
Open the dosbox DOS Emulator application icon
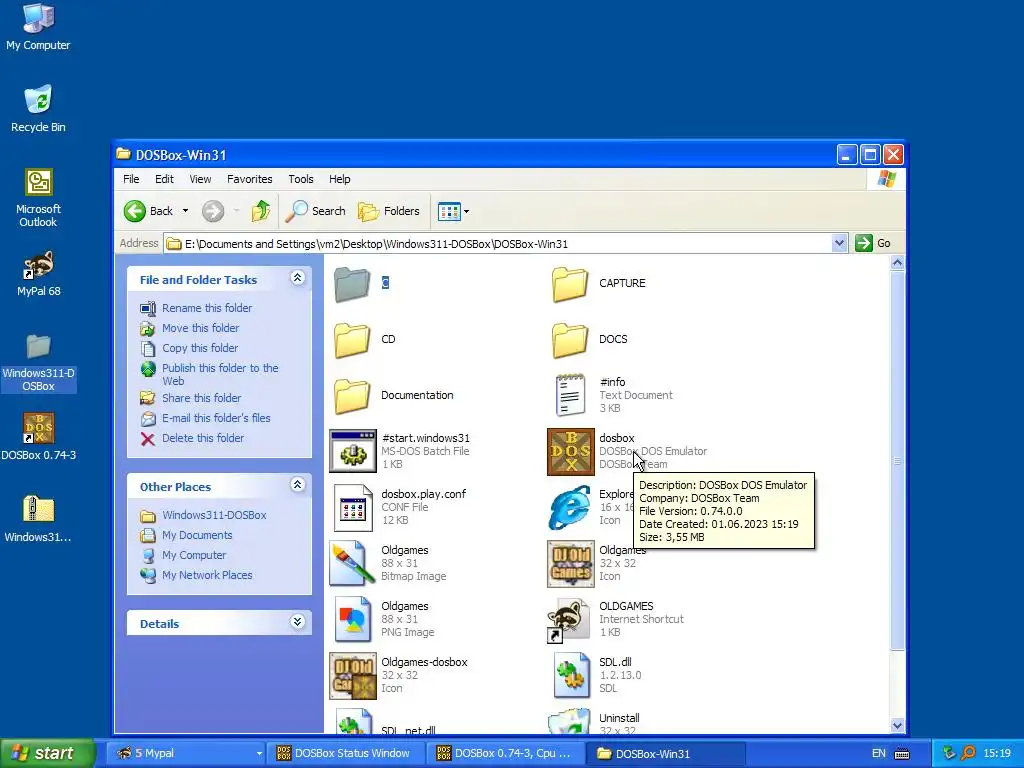570,451
